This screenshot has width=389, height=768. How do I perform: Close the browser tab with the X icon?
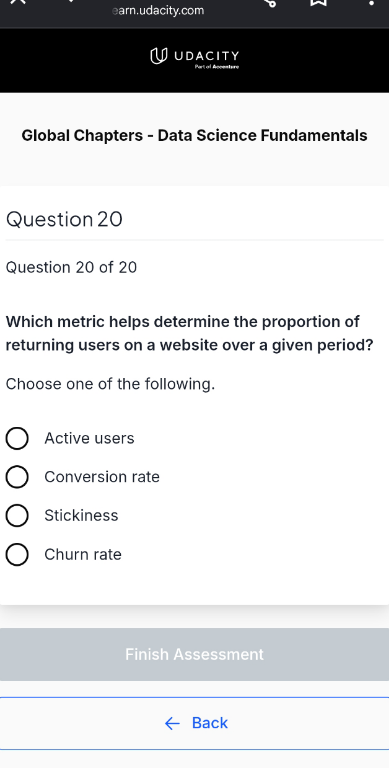point(17,1)
